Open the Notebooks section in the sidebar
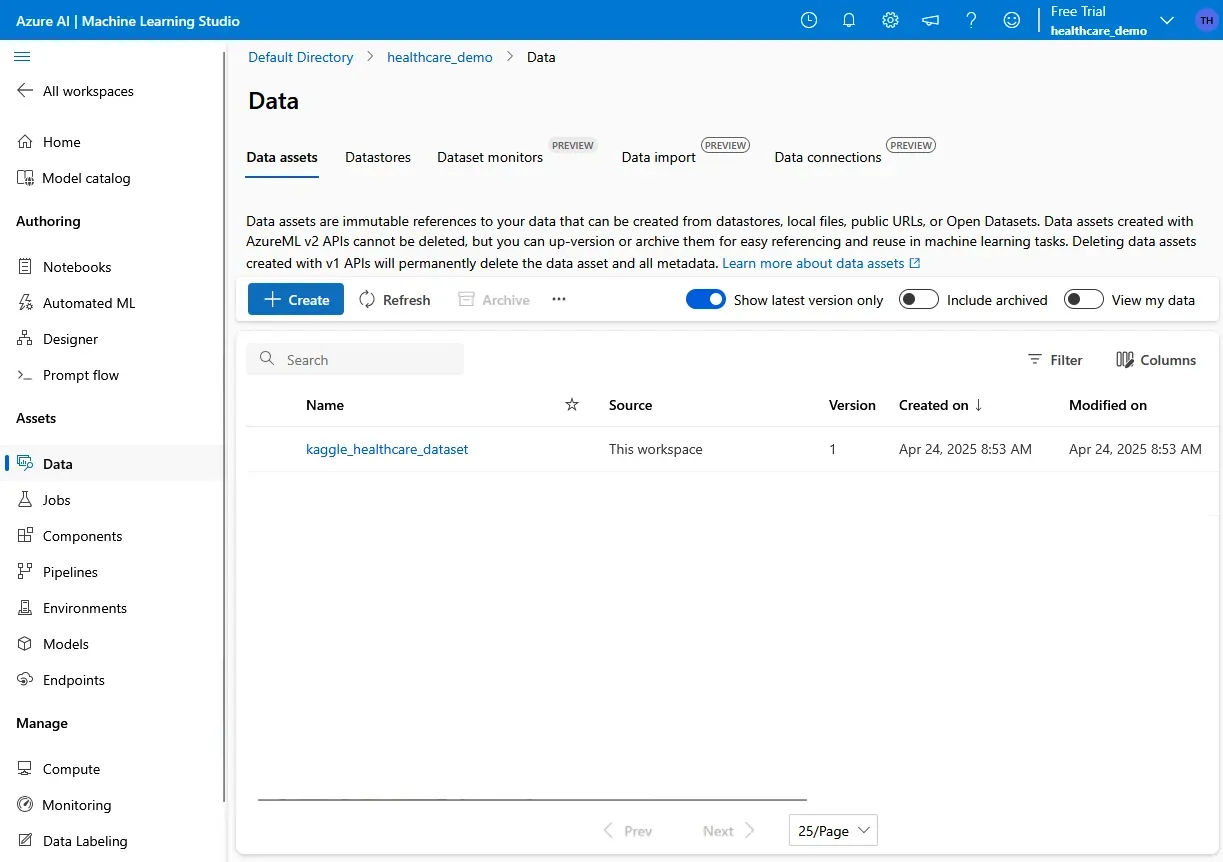The width and height of the screenshot is (1223, 862). coord(75,266)
